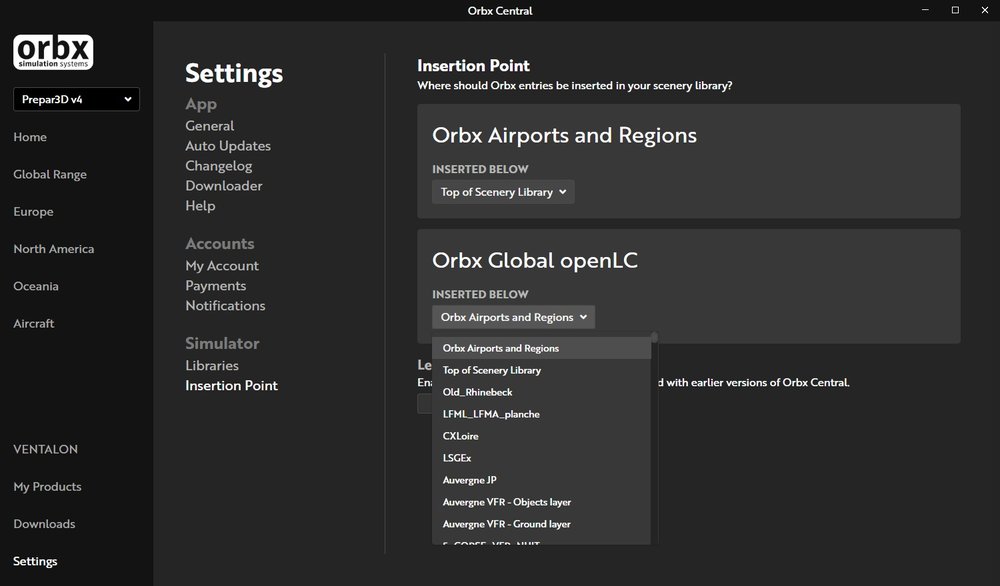The height and width of the screenshot is (586, 1000).
Task: Expand the Top of Scenery Library dropdown
Action: click(x=503, y=192)
